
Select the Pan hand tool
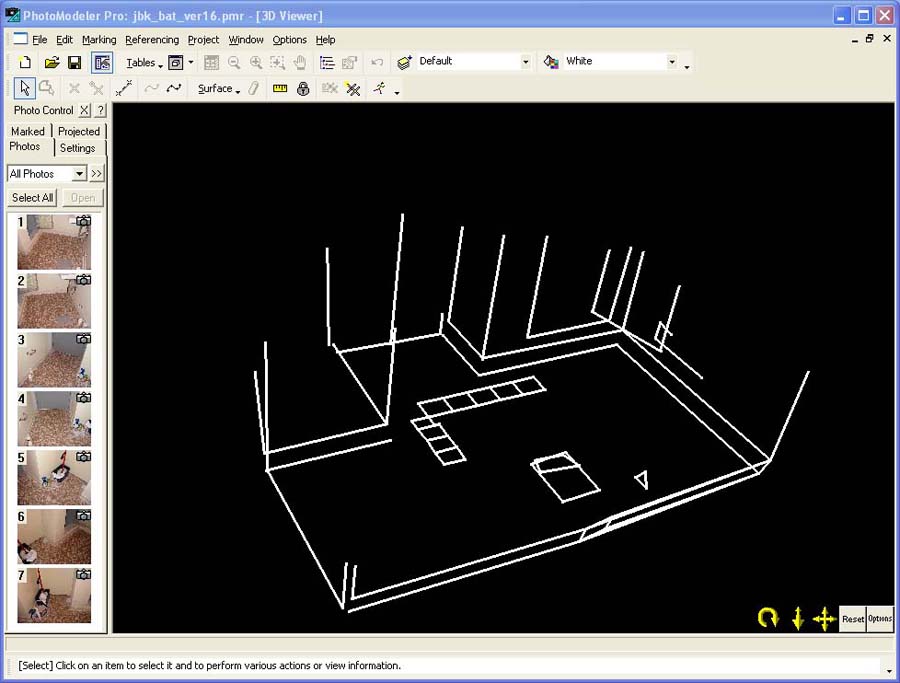300,62
